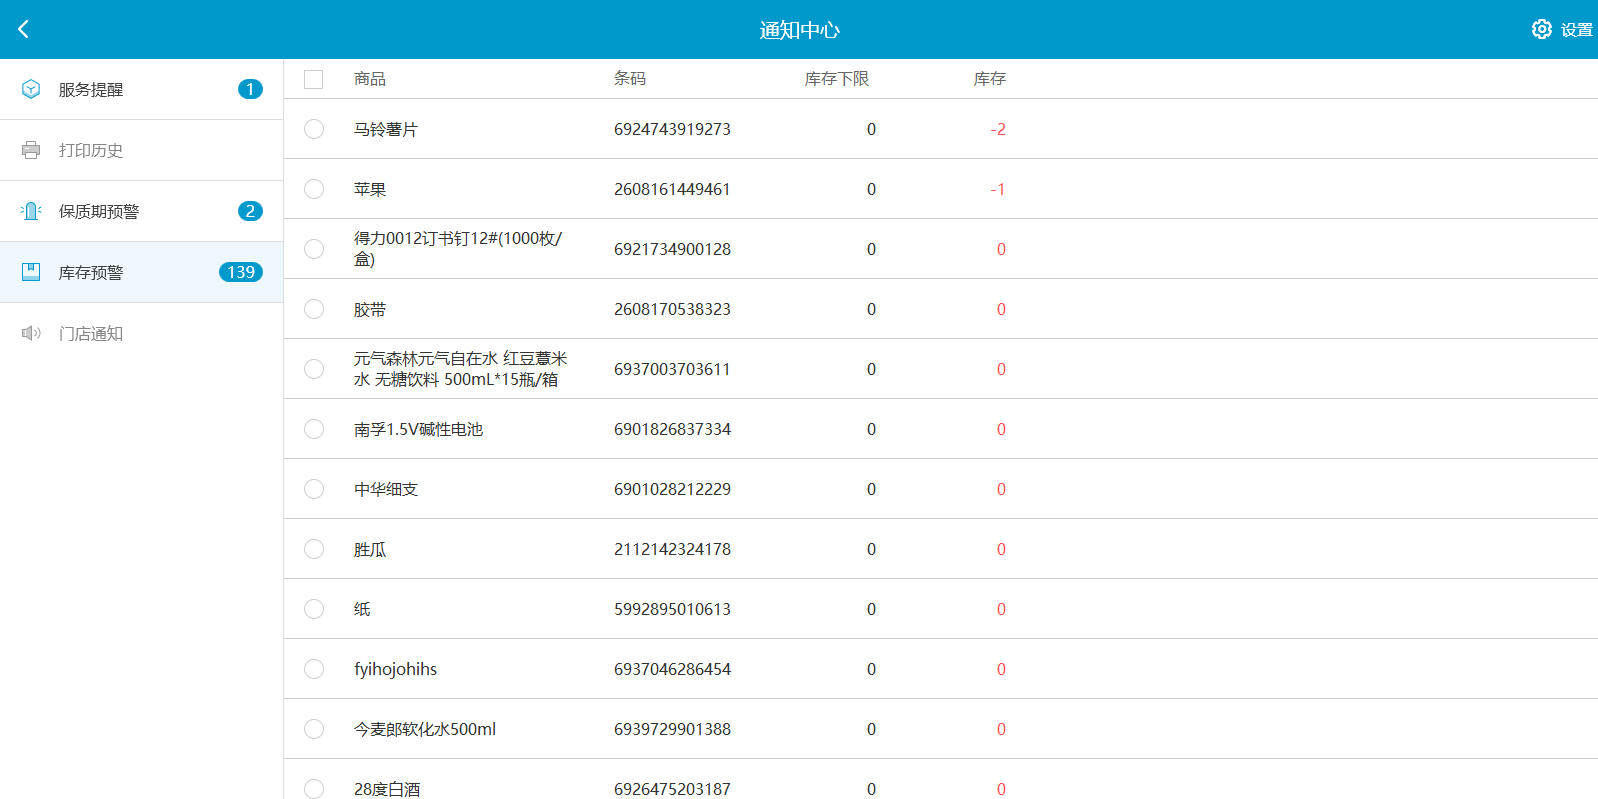Screen dimensions: 1598x799
Task: Open the 门店通知 section
Action: click(x=141, y=333)
